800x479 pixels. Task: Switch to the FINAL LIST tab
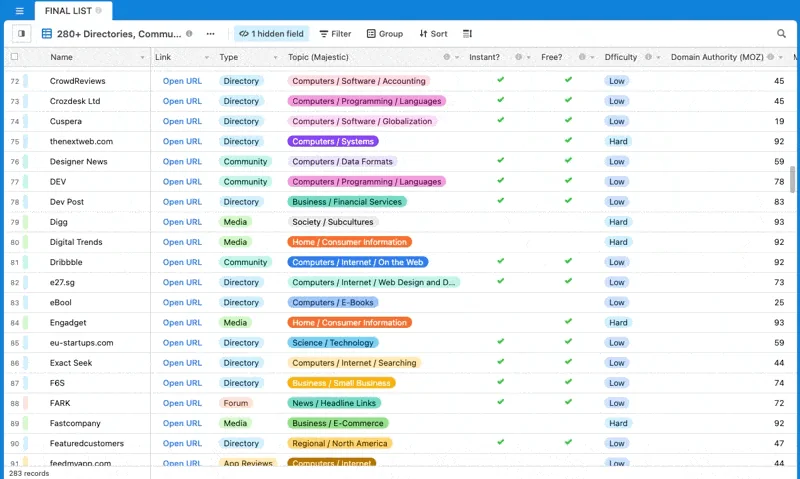coord(73,11)
